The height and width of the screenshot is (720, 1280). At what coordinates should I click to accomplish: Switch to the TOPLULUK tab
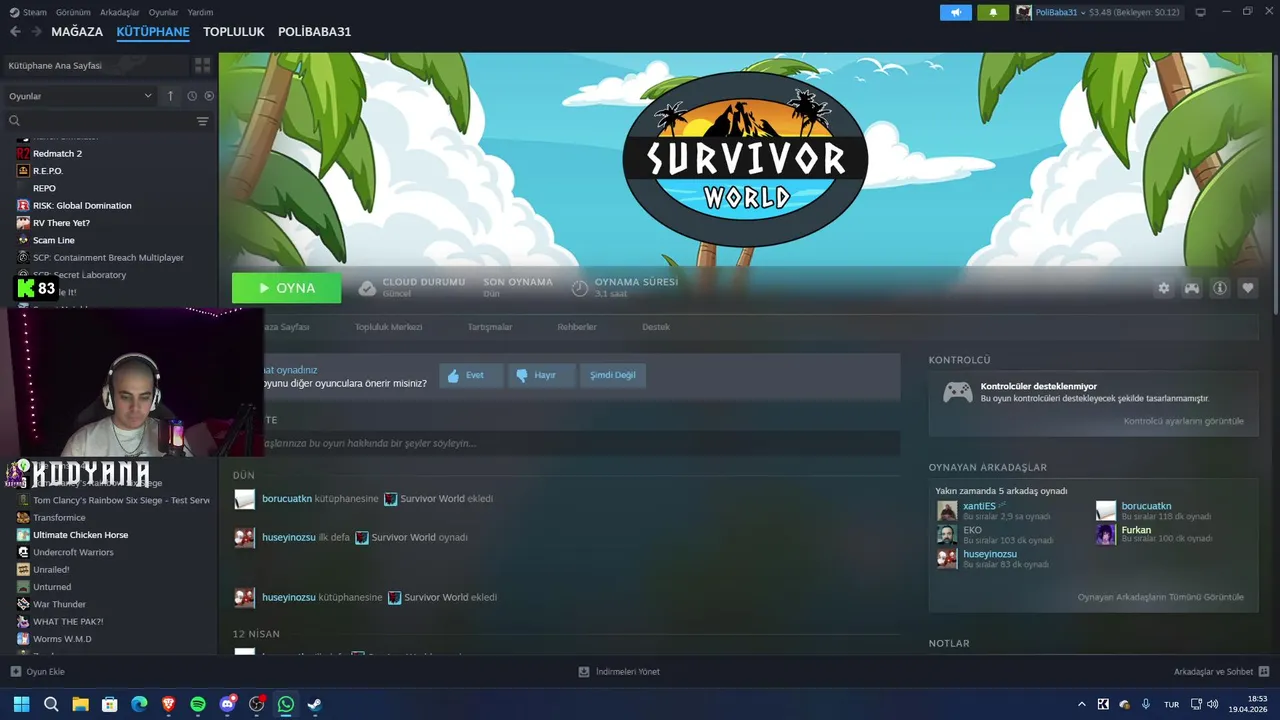[234, 32]
